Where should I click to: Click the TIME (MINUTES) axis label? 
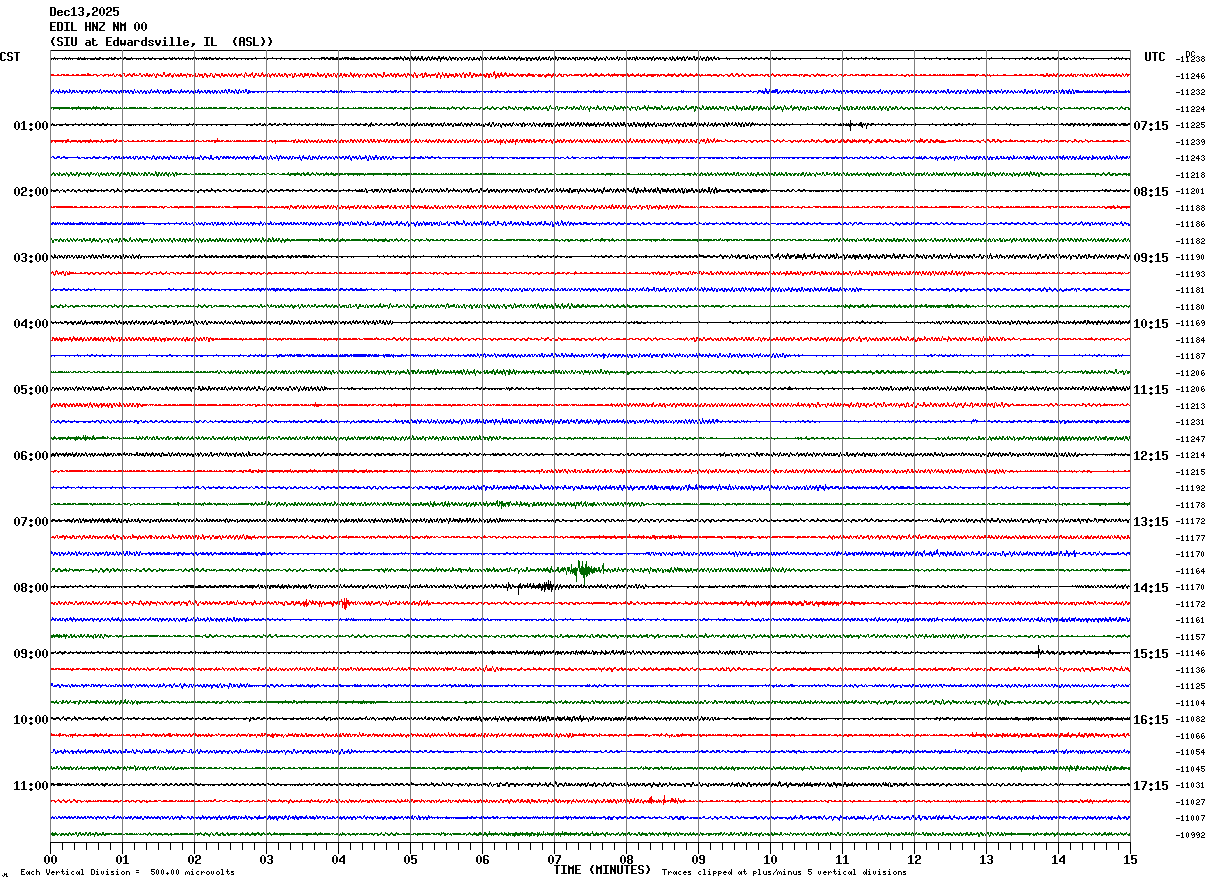coord(602,870)
